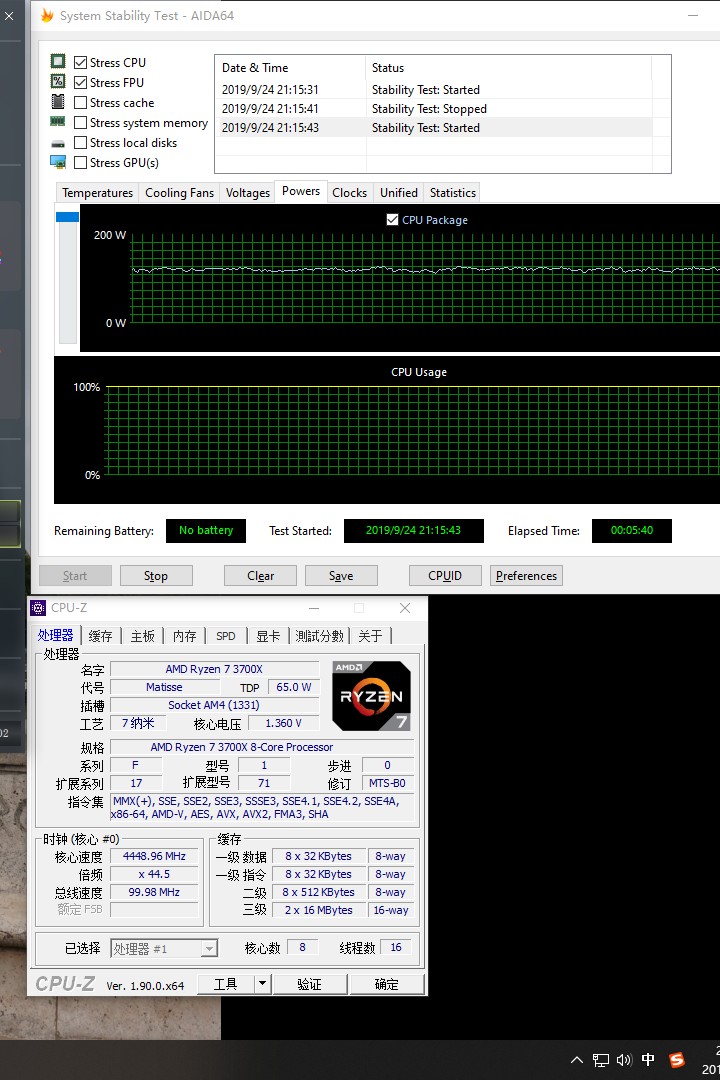Screen dimensions: 720x1080
Task: Click the CPU-Z app icon in its title bar
Action: [39, 608]
